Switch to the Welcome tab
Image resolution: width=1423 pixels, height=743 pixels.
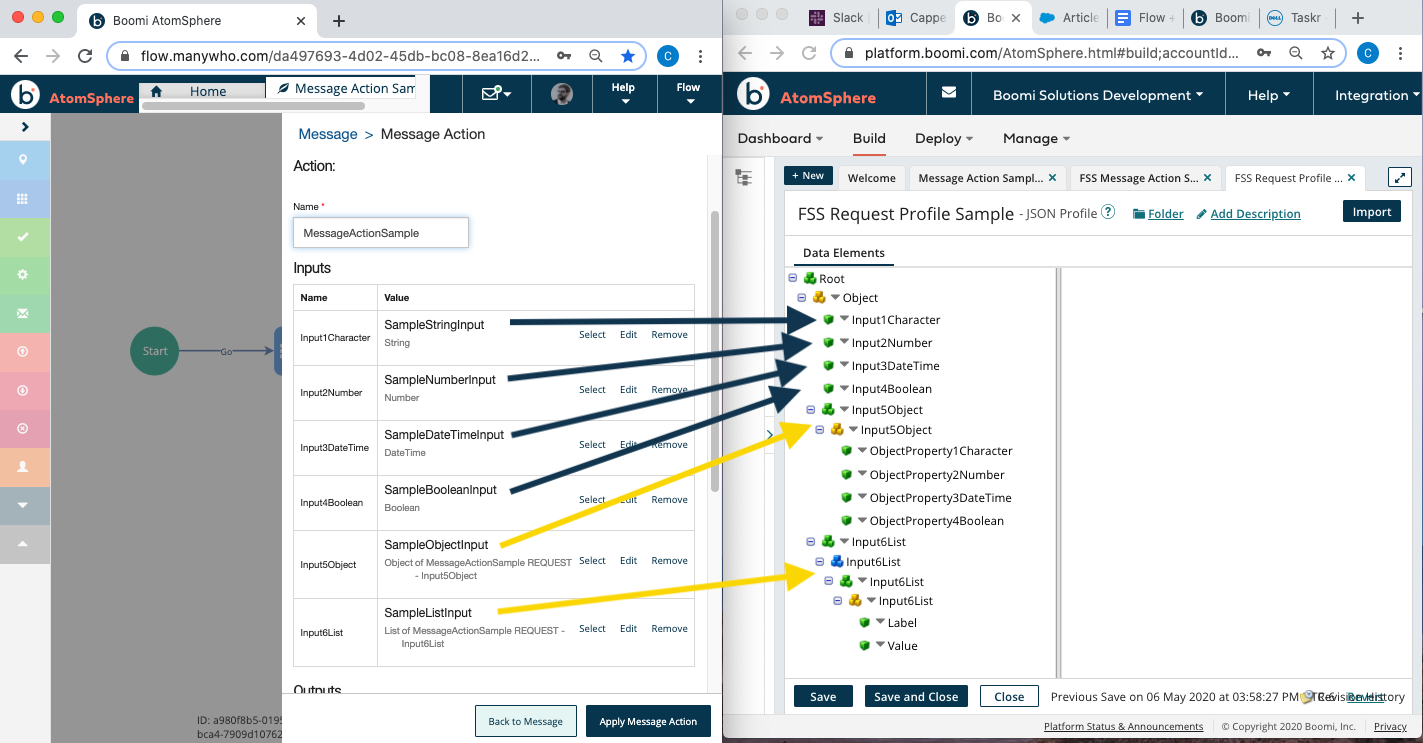click(871, 178)
